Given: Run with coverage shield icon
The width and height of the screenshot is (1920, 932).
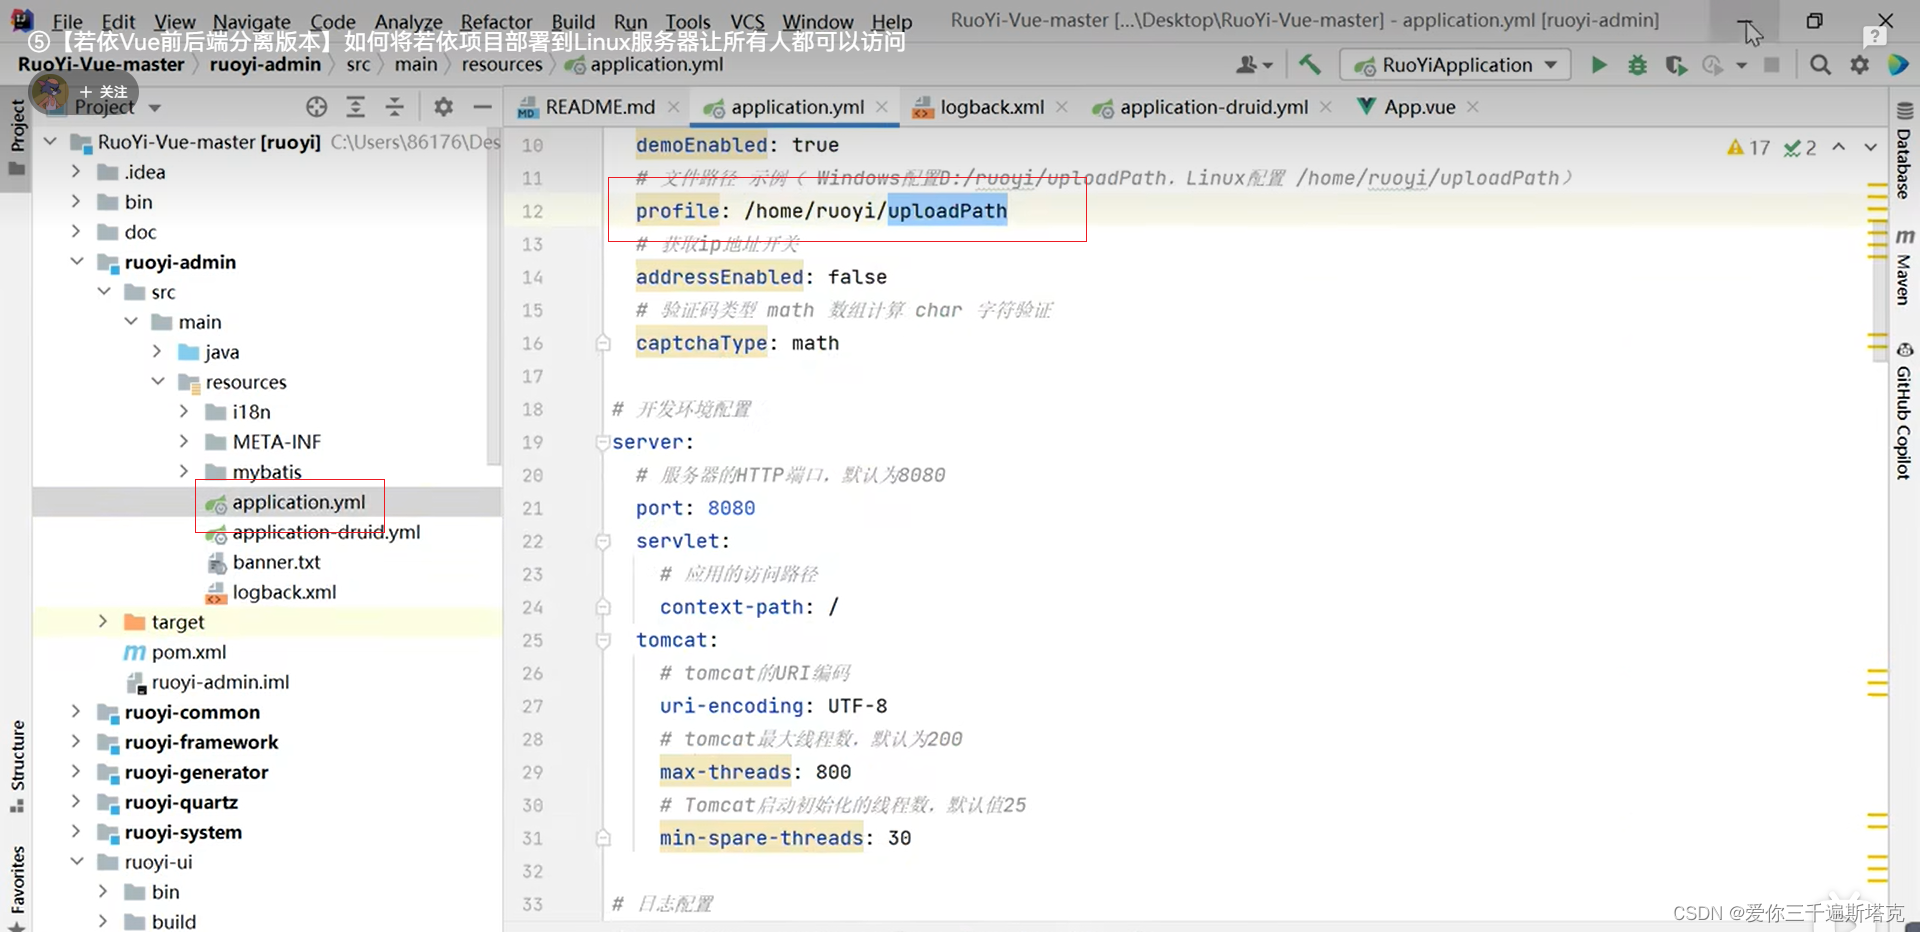Looking at the screenshot, I should click(x=1676, y=65).
